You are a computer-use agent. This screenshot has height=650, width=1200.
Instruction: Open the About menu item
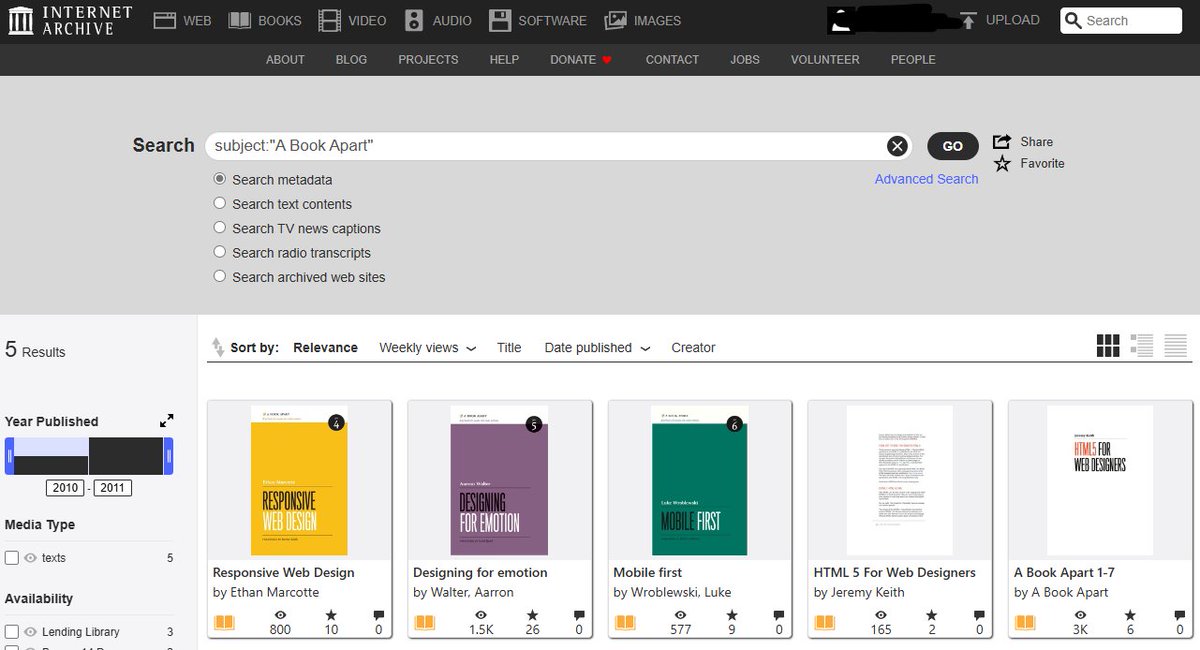[285, 59]
